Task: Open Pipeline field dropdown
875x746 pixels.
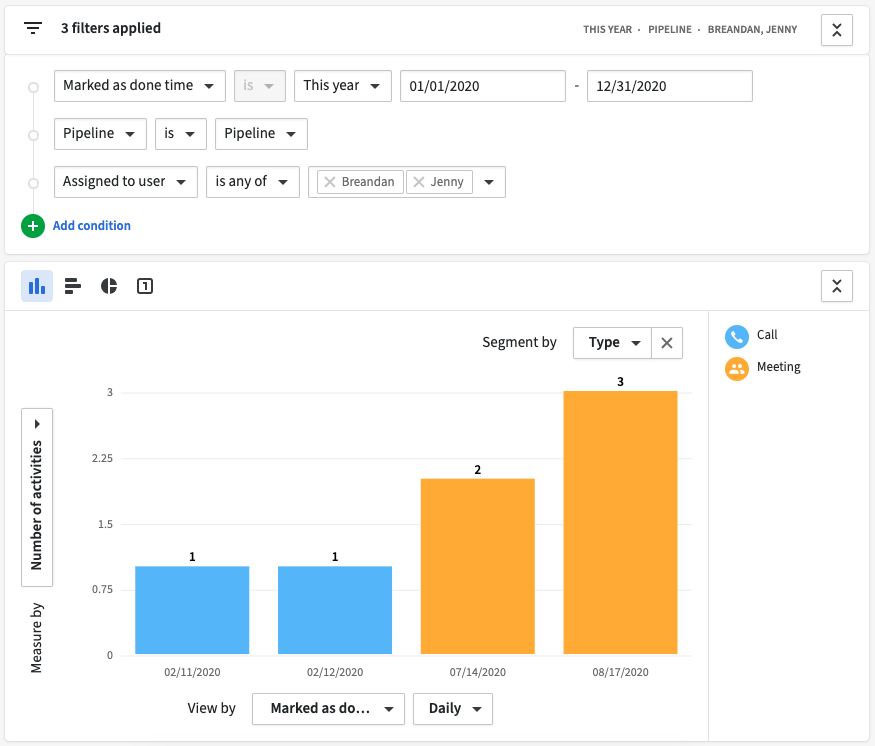Action: (100, 134)
